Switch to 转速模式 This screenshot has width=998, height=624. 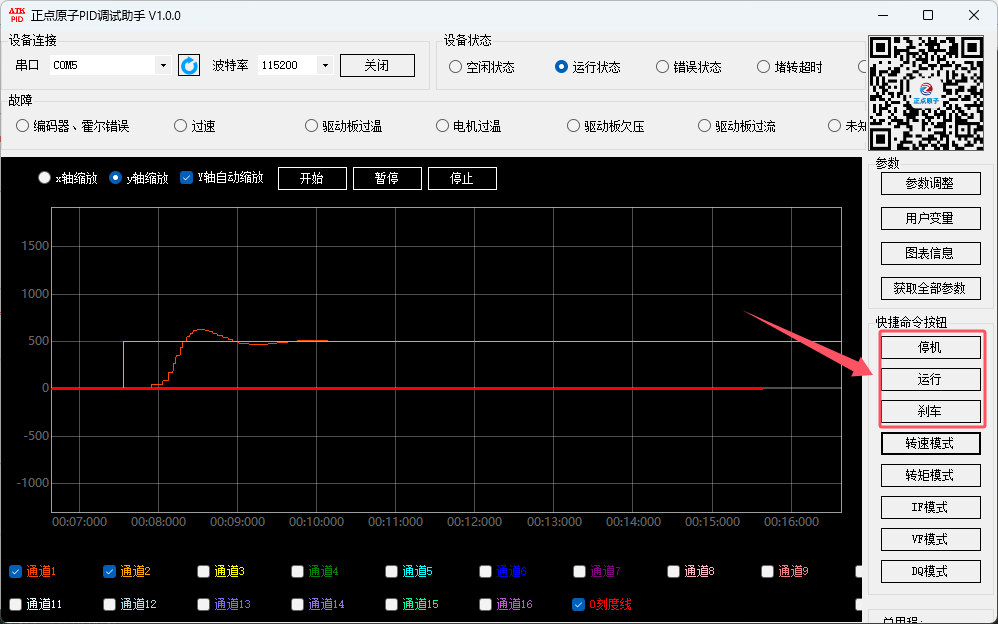tap(931, 443)
